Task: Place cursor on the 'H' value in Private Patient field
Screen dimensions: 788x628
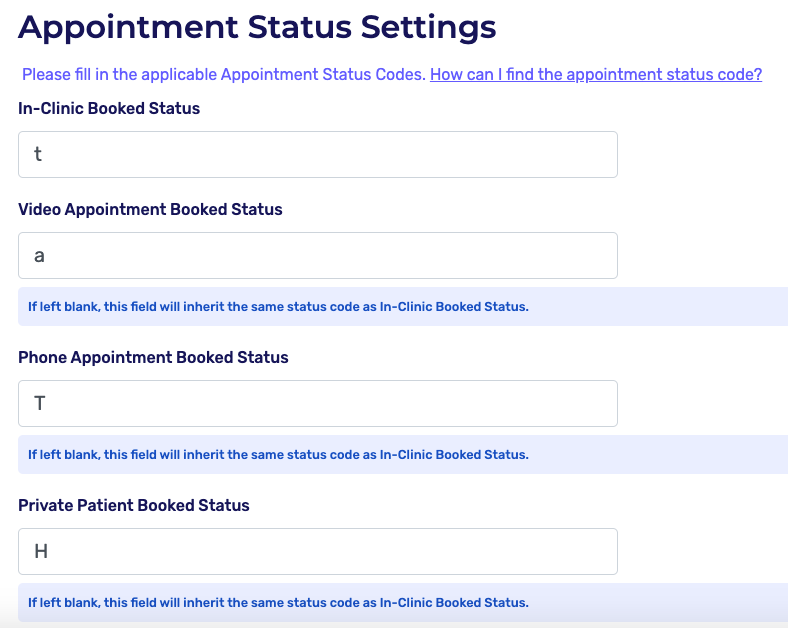Action: 41,551
